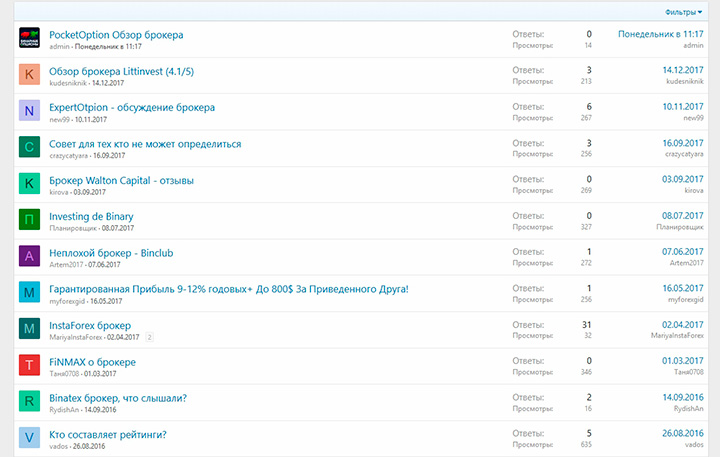Click the П avatar of Планировщик
Image resolution: width=720 pixels, height=457 pixels.
click(x=30, y=220)
